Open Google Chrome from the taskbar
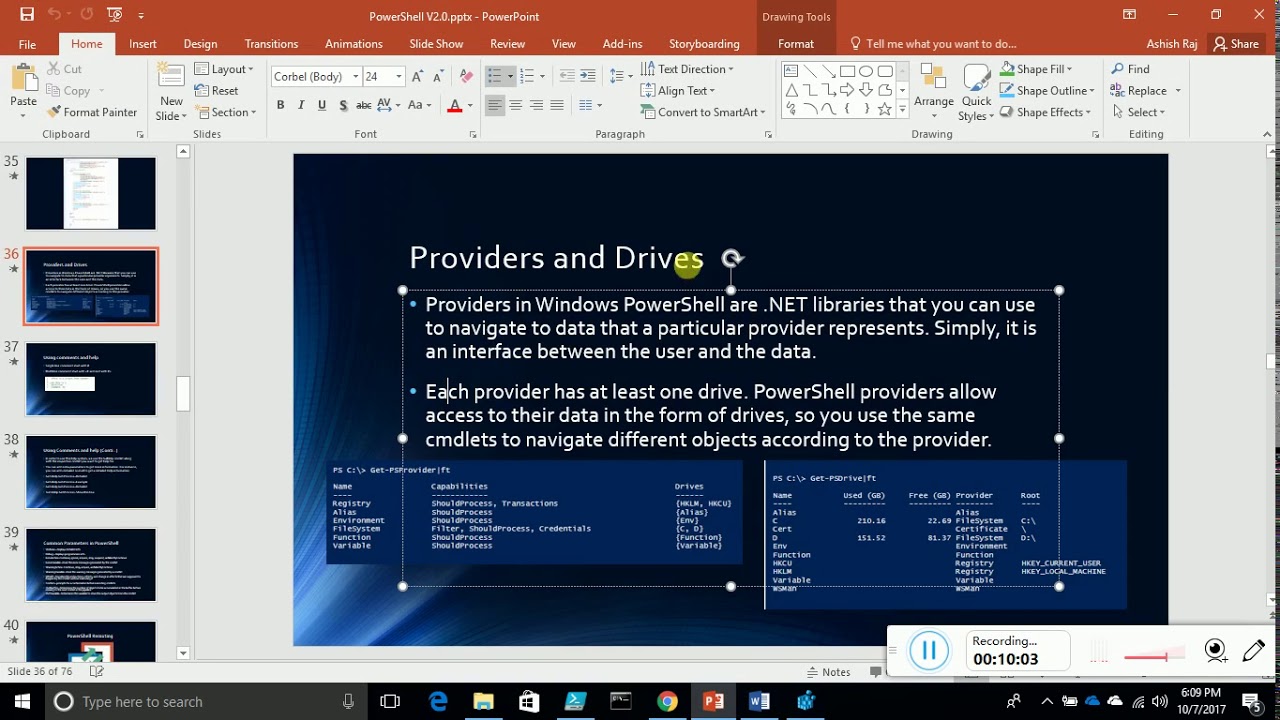The height and width of the screenshot is (720, 1280). click(667, 701)
